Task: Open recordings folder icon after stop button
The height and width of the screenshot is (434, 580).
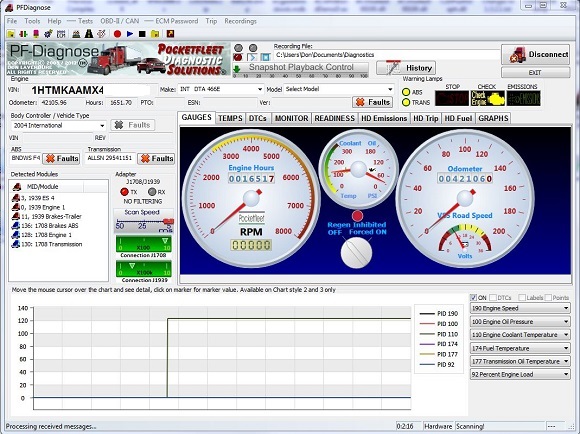Action: (155, 34)
